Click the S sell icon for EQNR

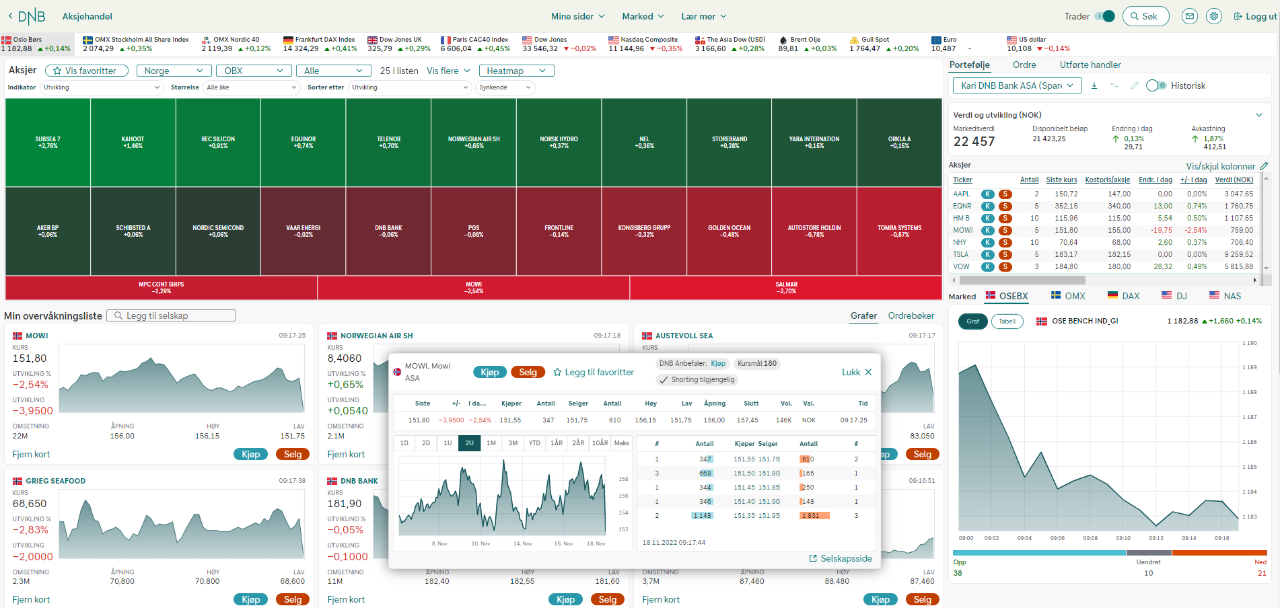click(1005, 205)
